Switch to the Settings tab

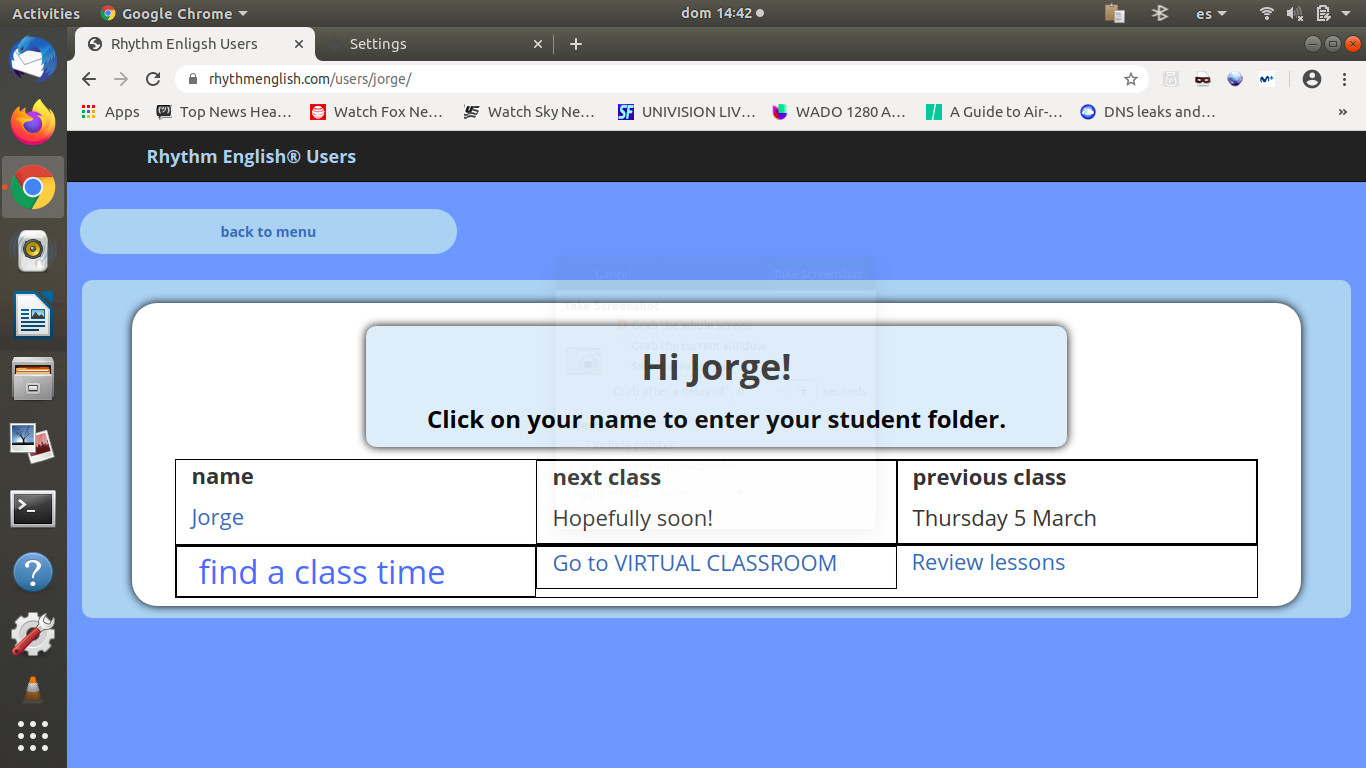click(x=430, y=44)
